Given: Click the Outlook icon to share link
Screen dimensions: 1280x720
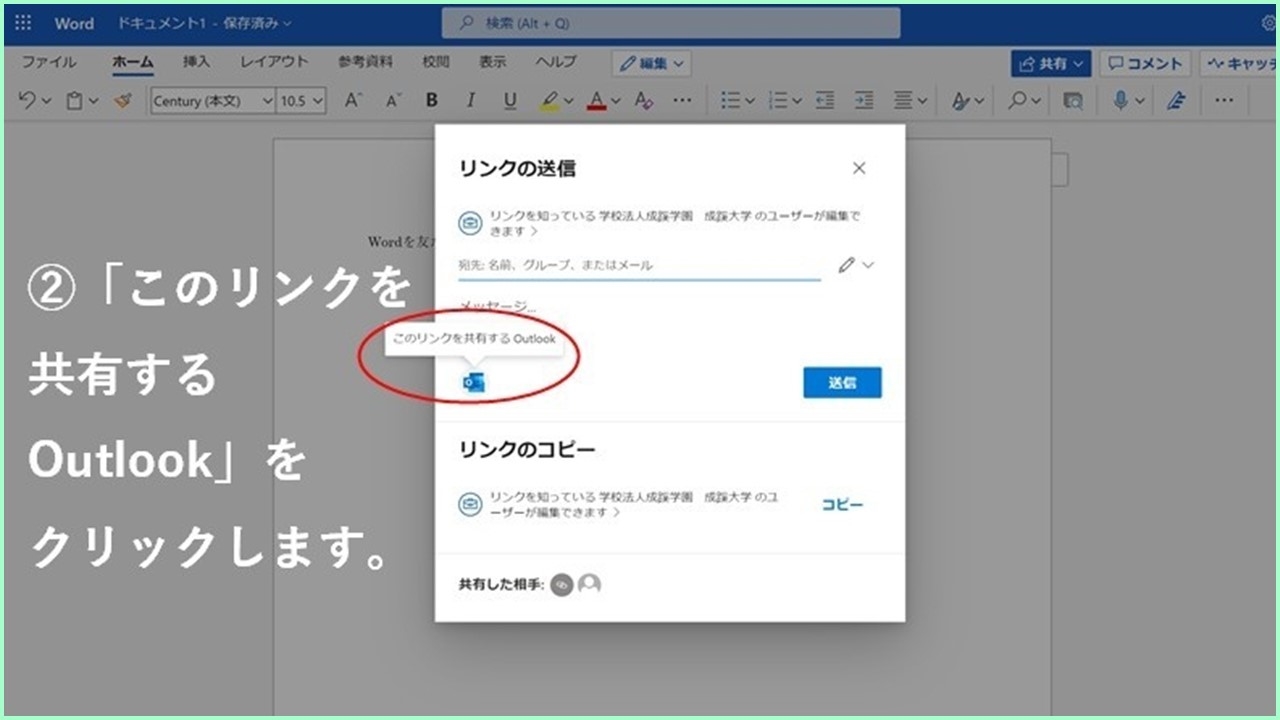Looking at the screenshot, I should pyautogui.click(x=474, y=382).
